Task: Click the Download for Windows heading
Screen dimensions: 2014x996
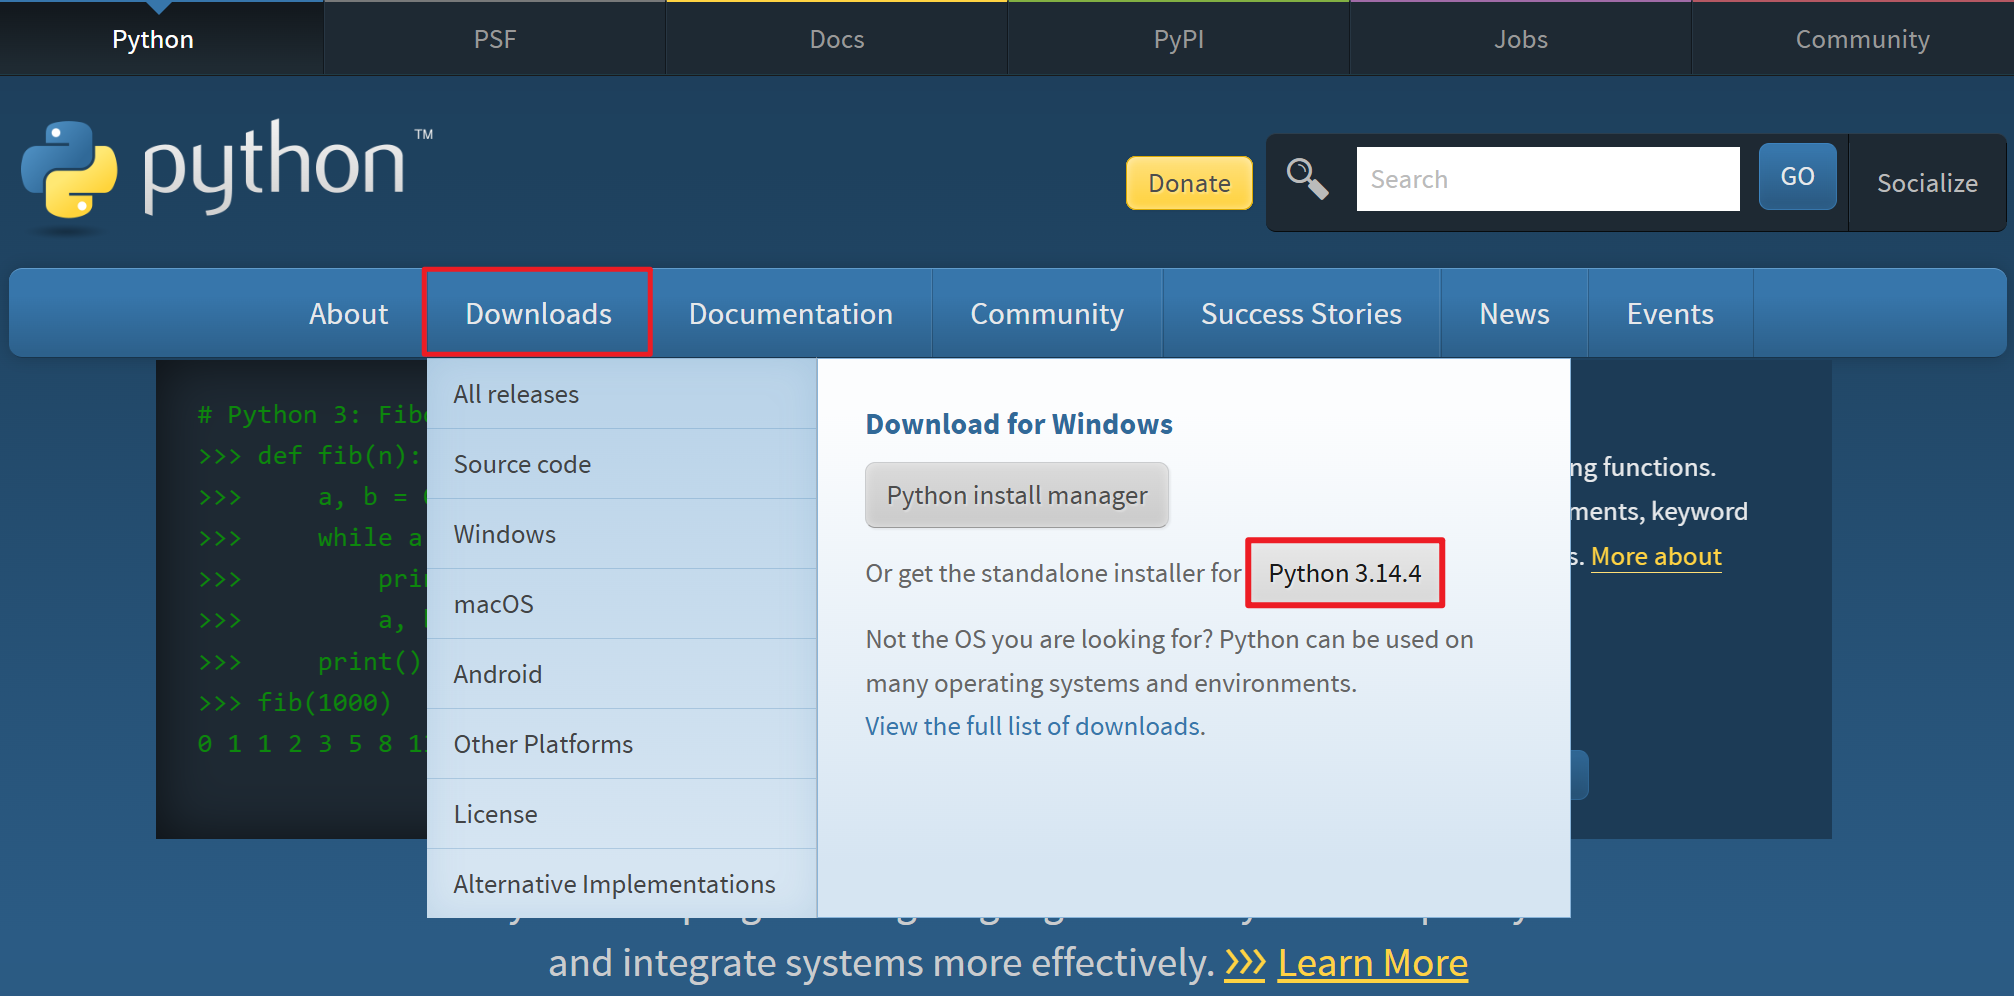Action: [x=1019, y=424]
